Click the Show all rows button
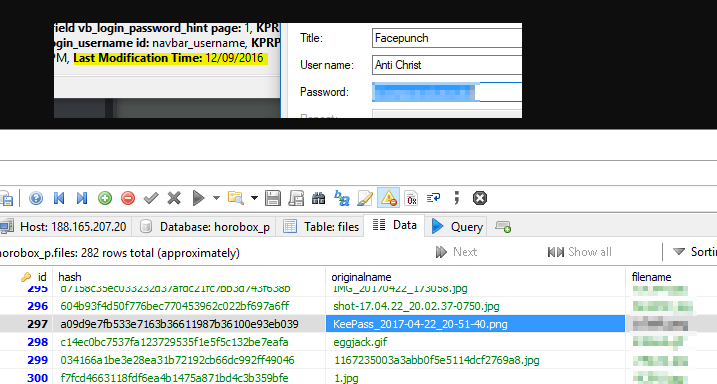717x384 pixels. click(x=579, y=252)
